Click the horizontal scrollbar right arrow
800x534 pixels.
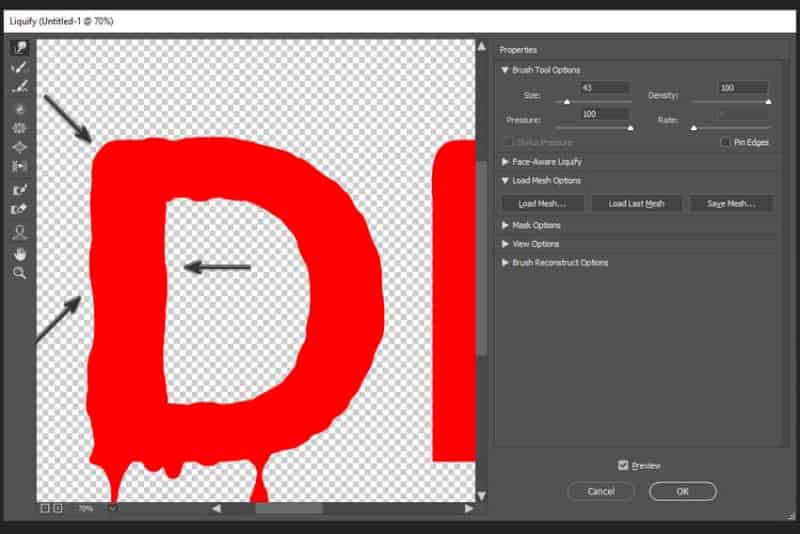click(469, 508)
